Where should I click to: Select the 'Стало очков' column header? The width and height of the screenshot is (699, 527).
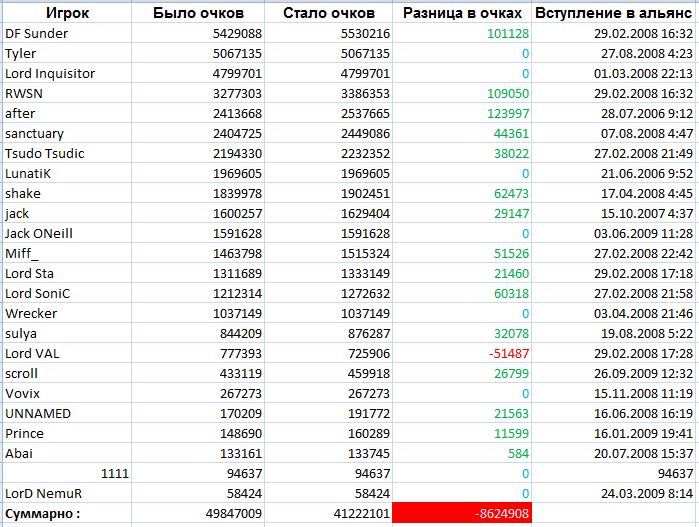329,13
